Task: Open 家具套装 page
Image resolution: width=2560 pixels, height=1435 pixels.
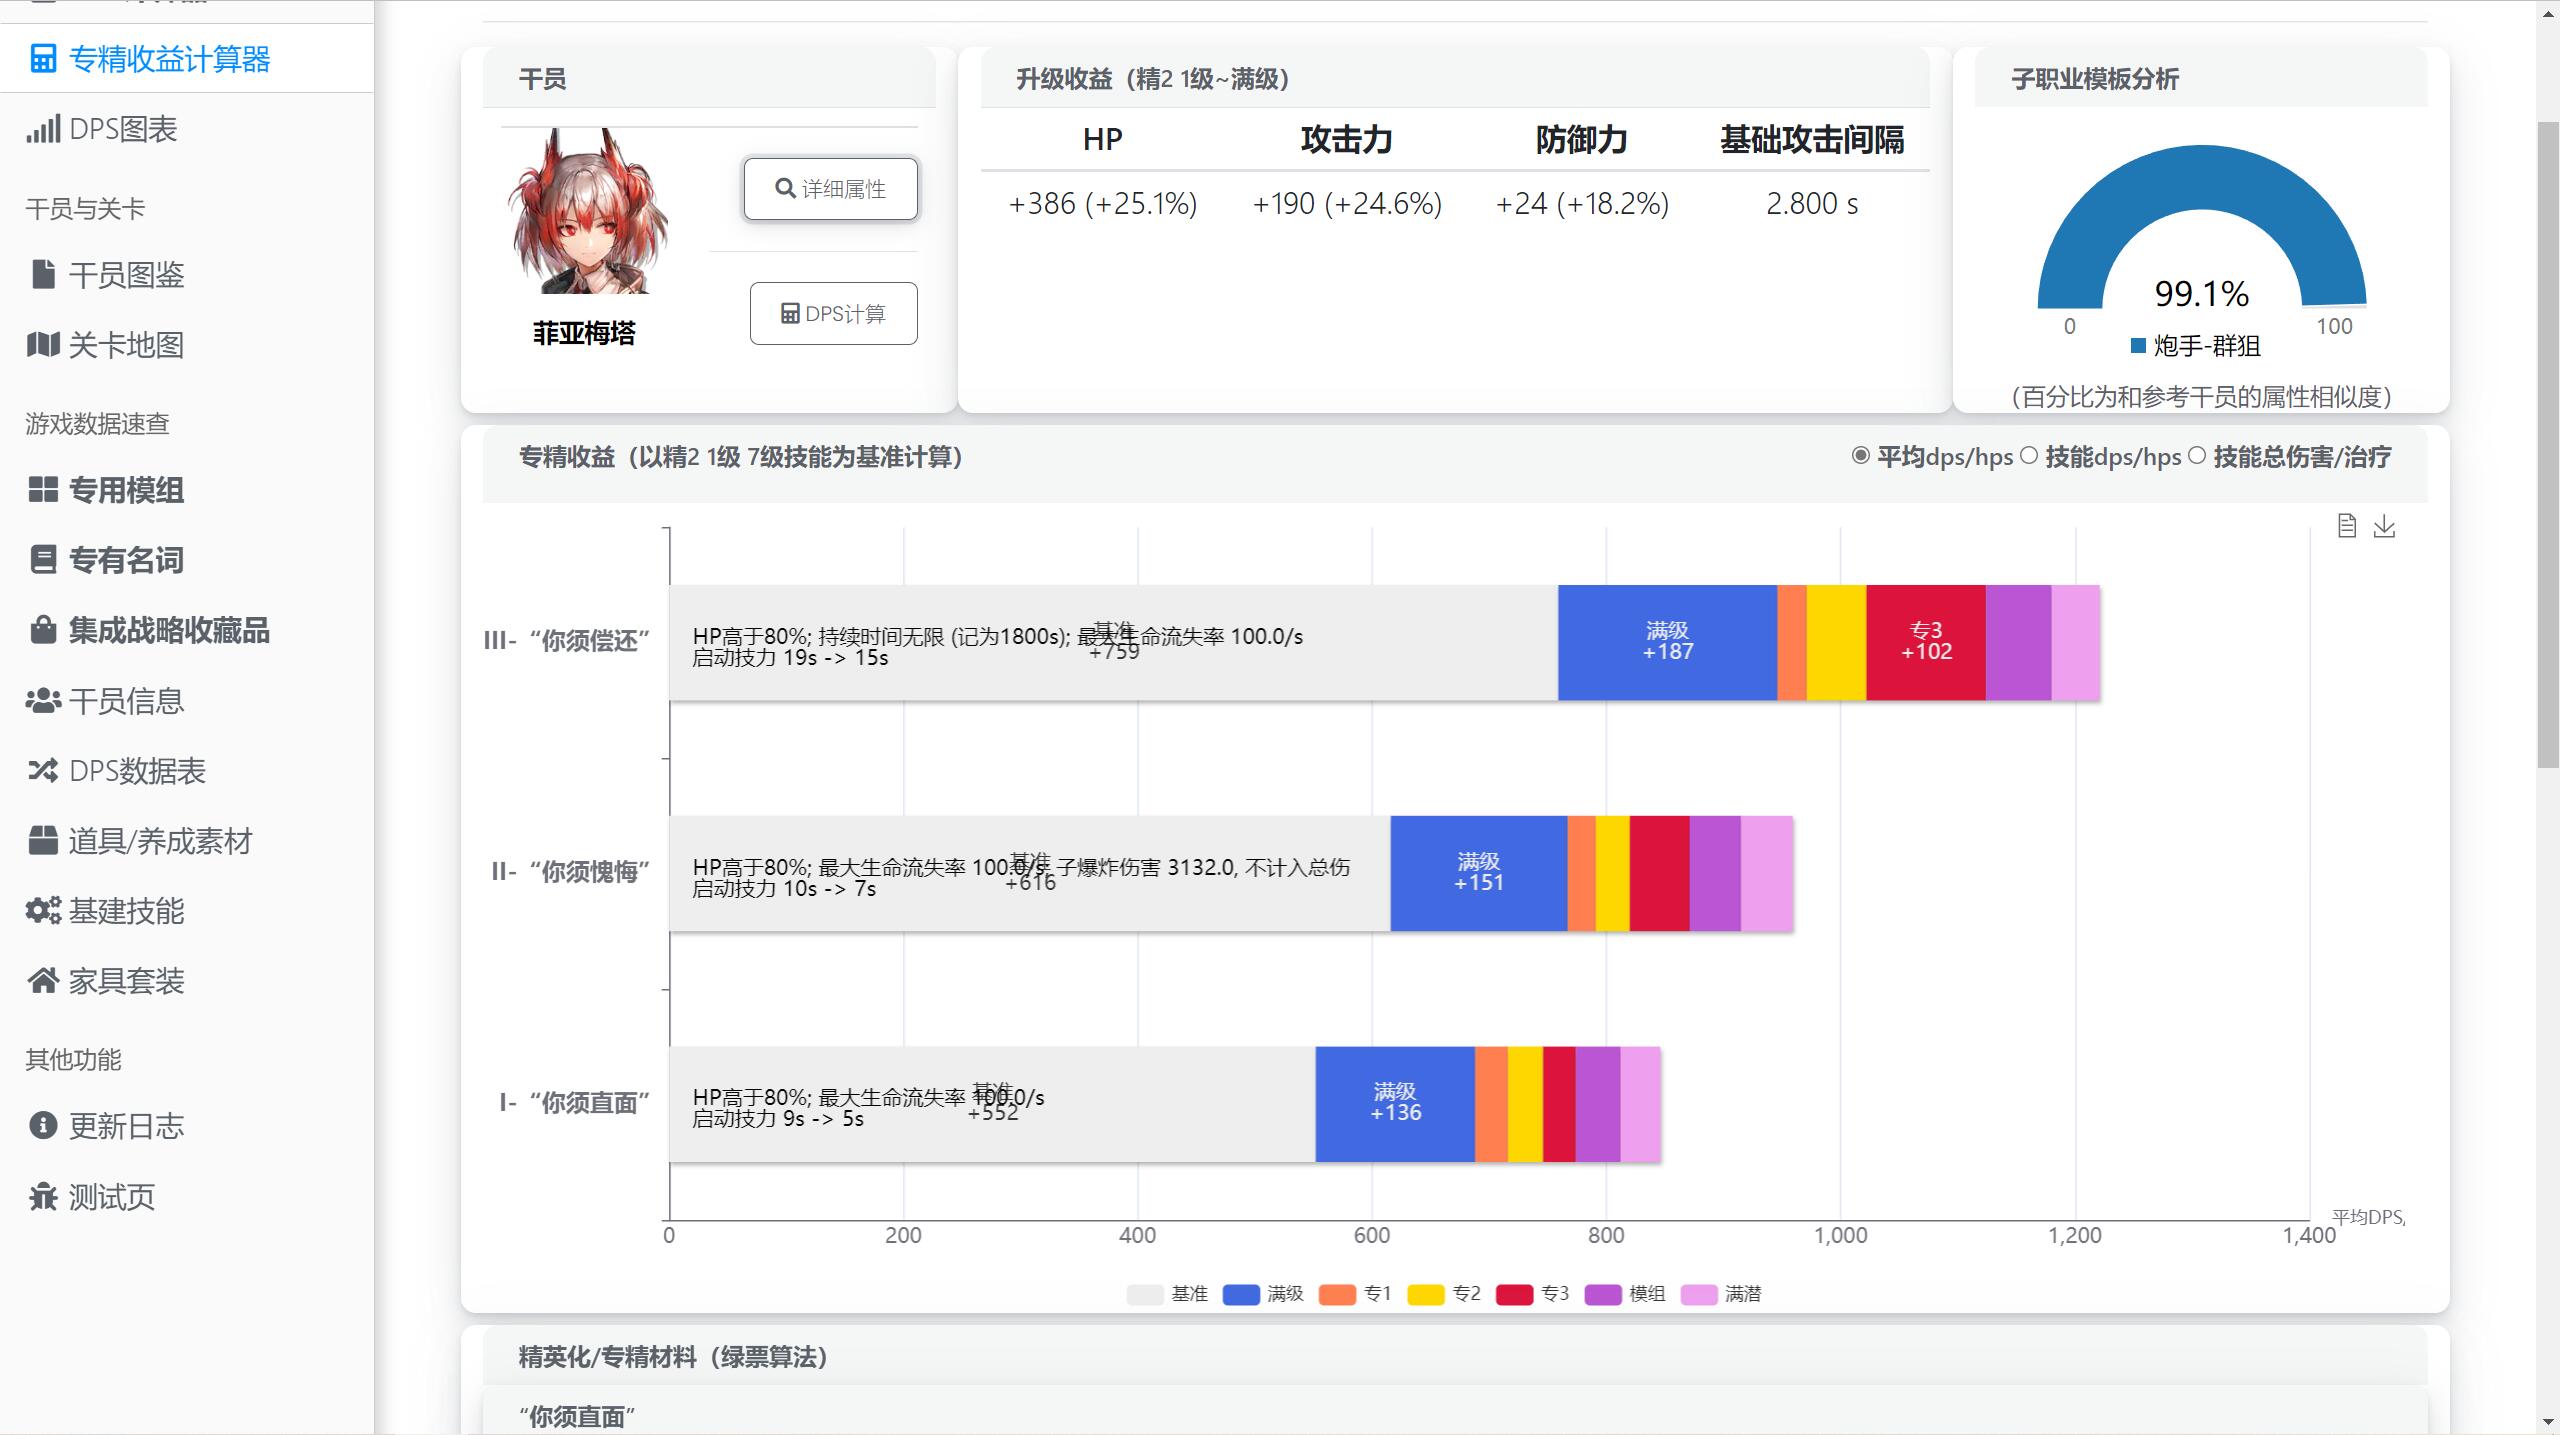Action: pos(126,981)
